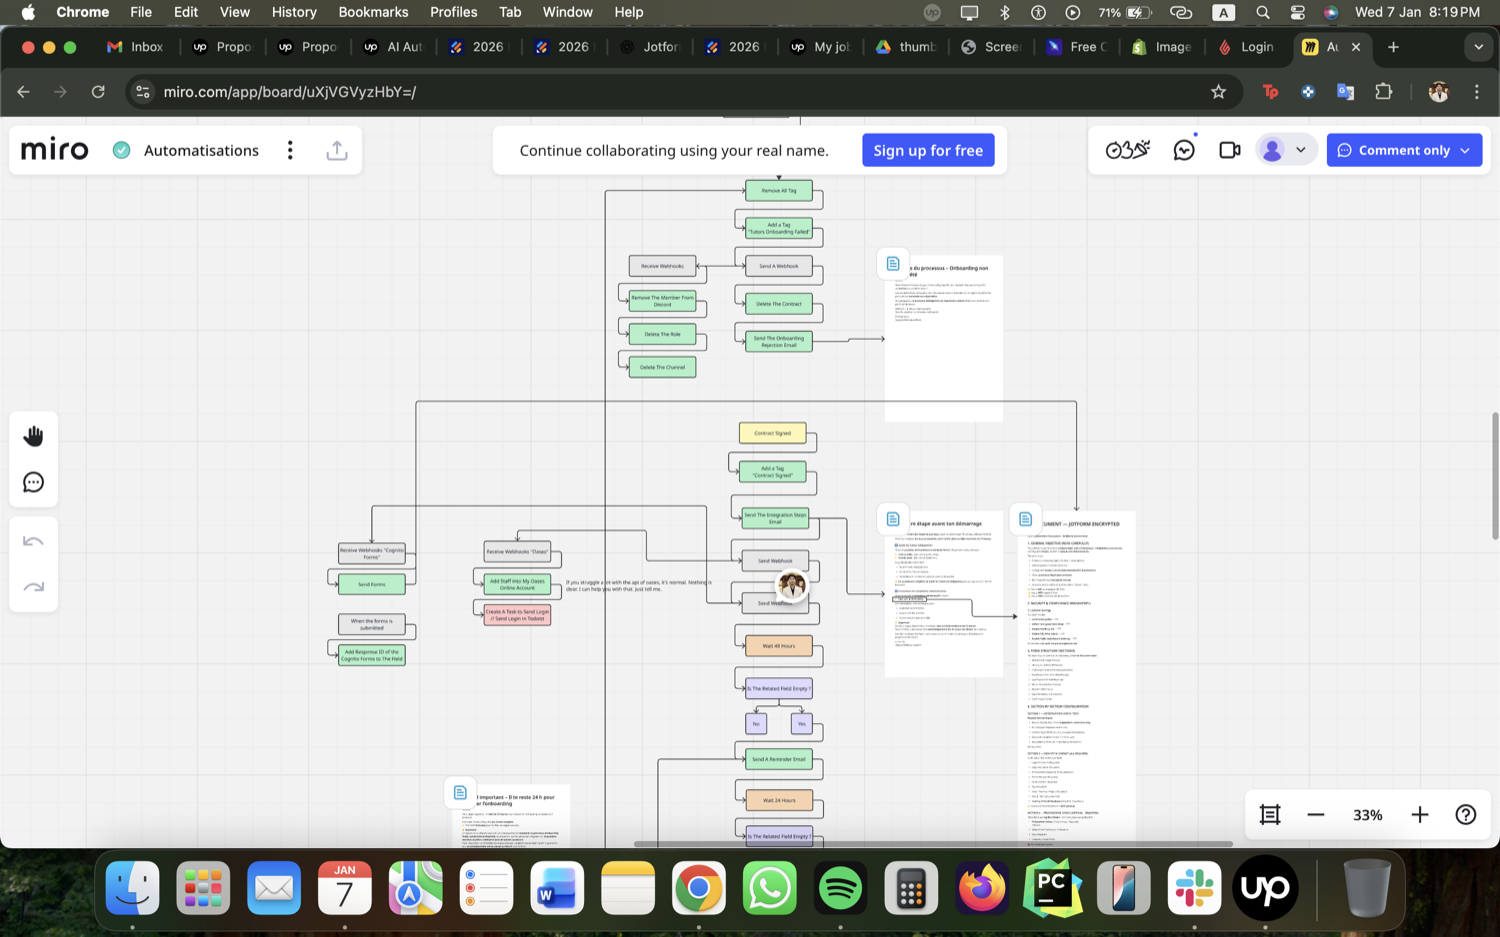This screenshot has height=937, width=1500.
Task: Open the Miro logo home link
Action: point(55,150)
